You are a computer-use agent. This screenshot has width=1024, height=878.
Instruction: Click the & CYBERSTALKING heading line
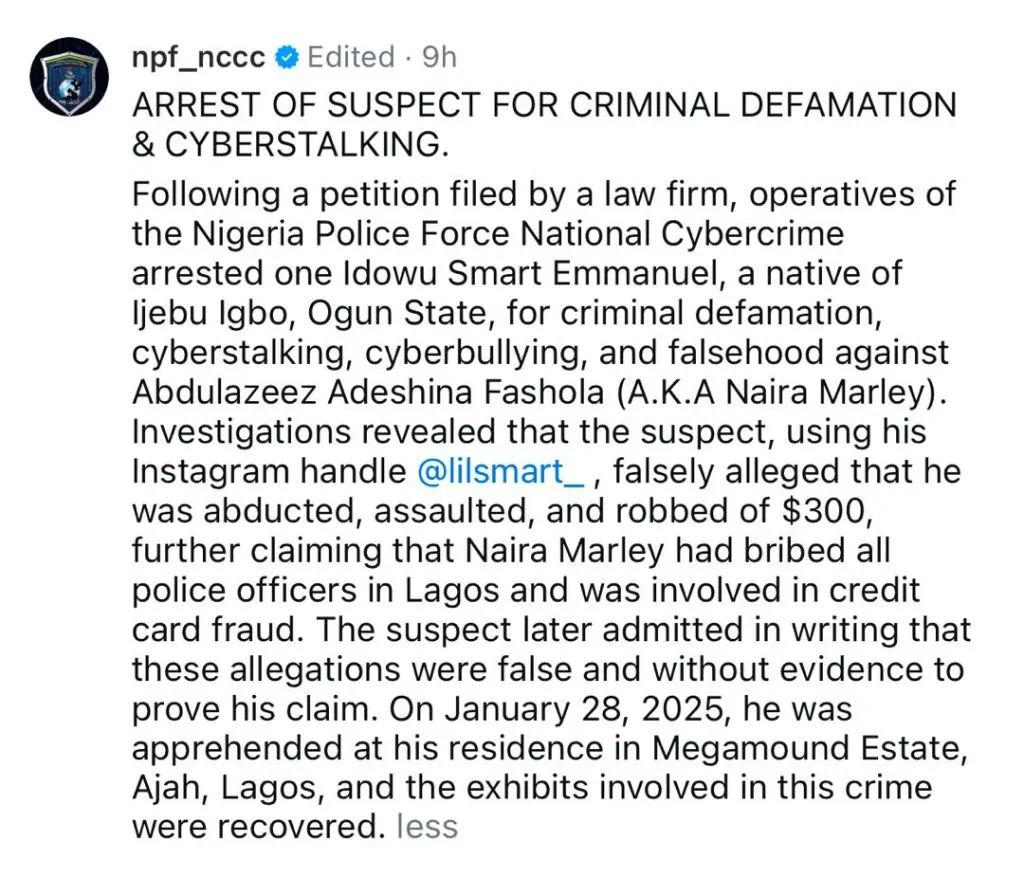click(286, 144)
